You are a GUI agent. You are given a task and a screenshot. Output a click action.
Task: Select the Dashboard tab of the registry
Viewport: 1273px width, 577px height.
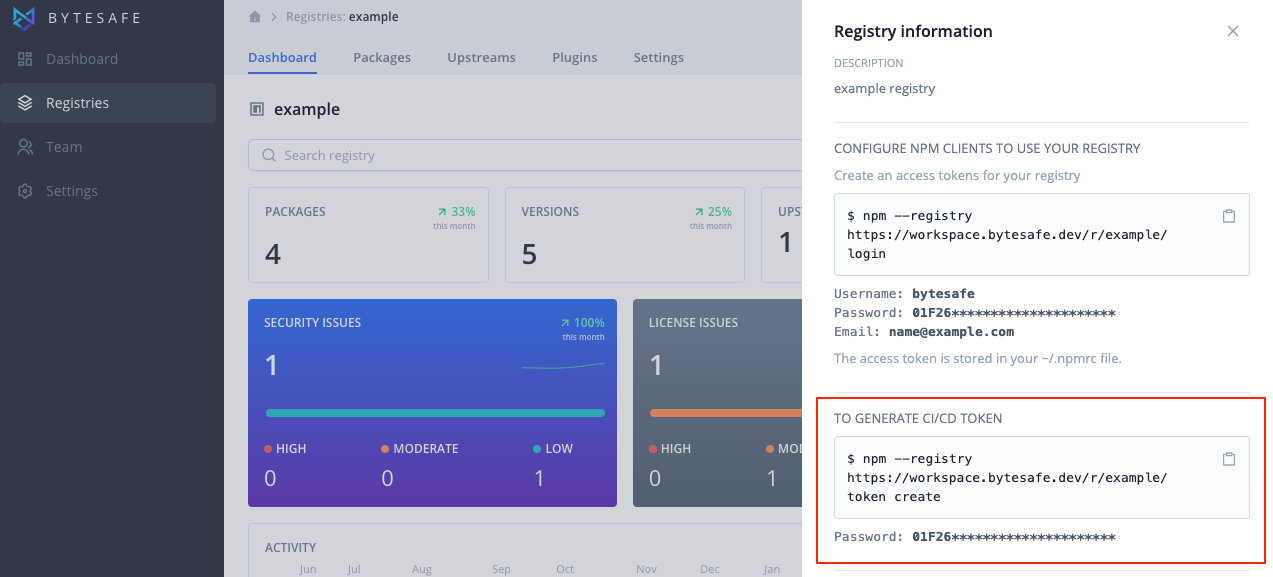[282, 57]
